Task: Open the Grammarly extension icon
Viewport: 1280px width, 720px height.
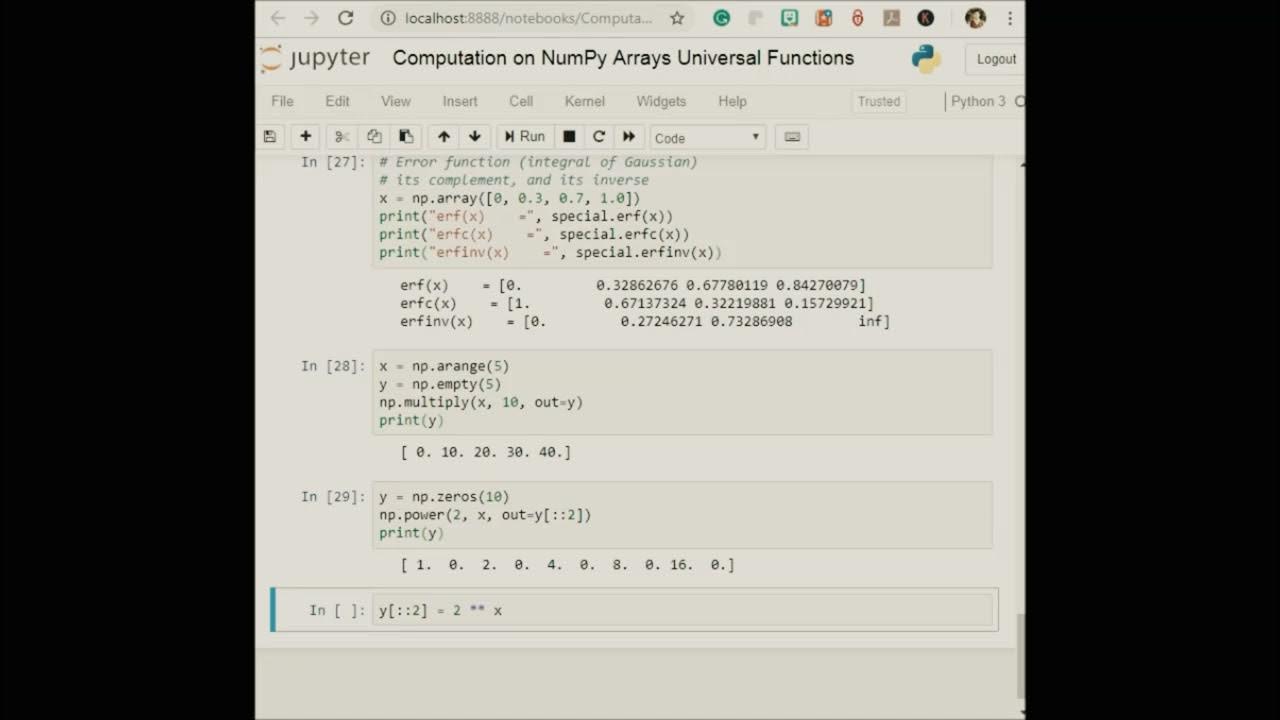Action: coord(722,18)
